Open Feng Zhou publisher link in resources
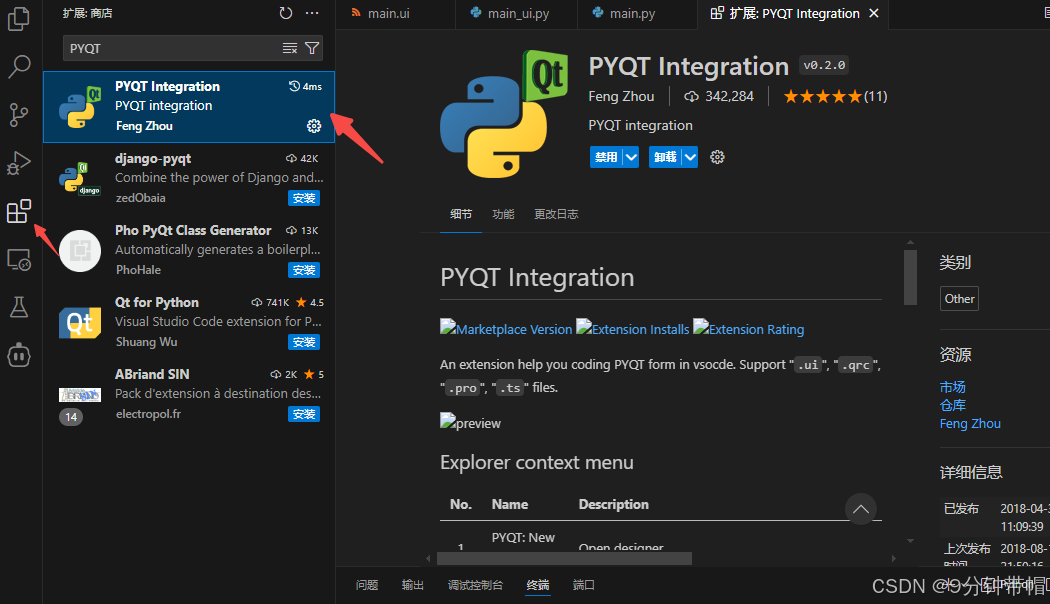The image size is (1050, 604). [x=970, y=423]
